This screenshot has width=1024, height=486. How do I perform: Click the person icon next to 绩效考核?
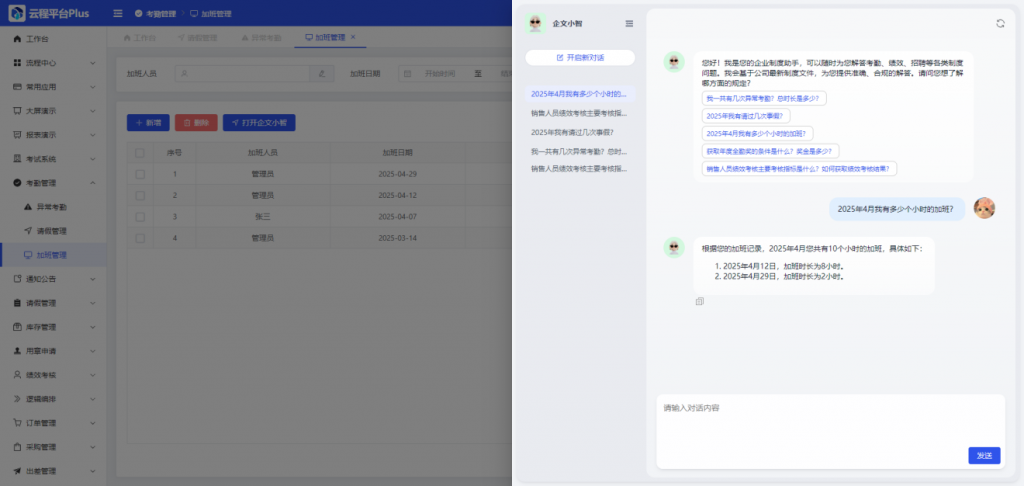(17, 375)
